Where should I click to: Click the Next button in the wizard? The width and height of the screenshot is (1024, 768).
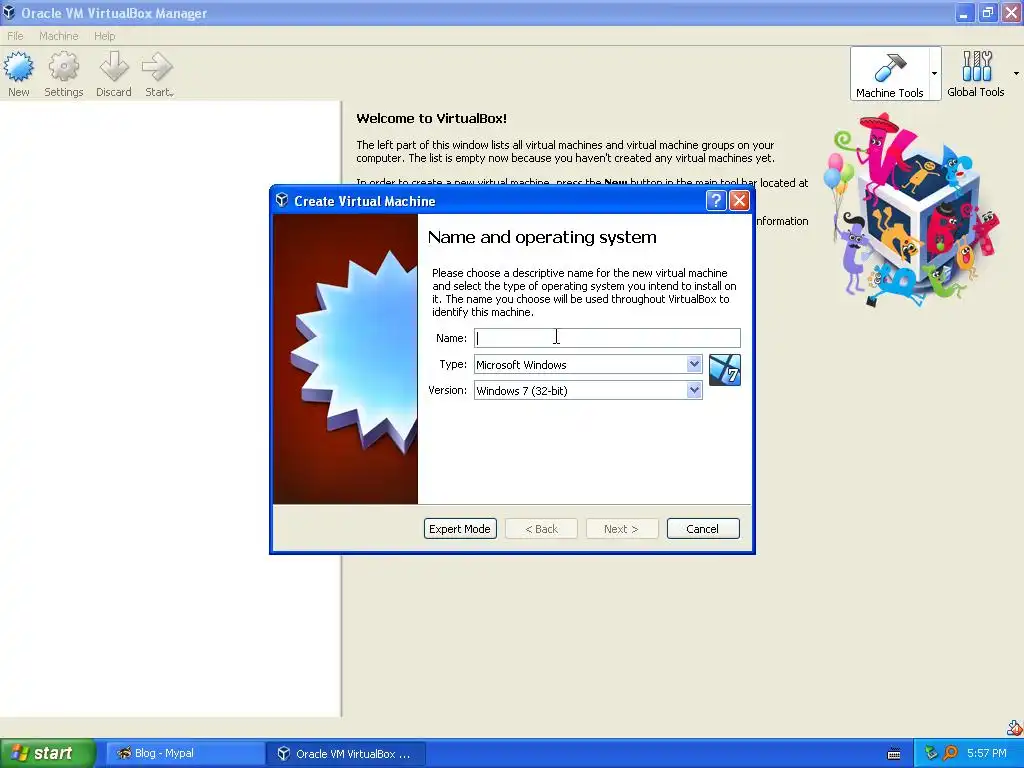click(622, 529)
